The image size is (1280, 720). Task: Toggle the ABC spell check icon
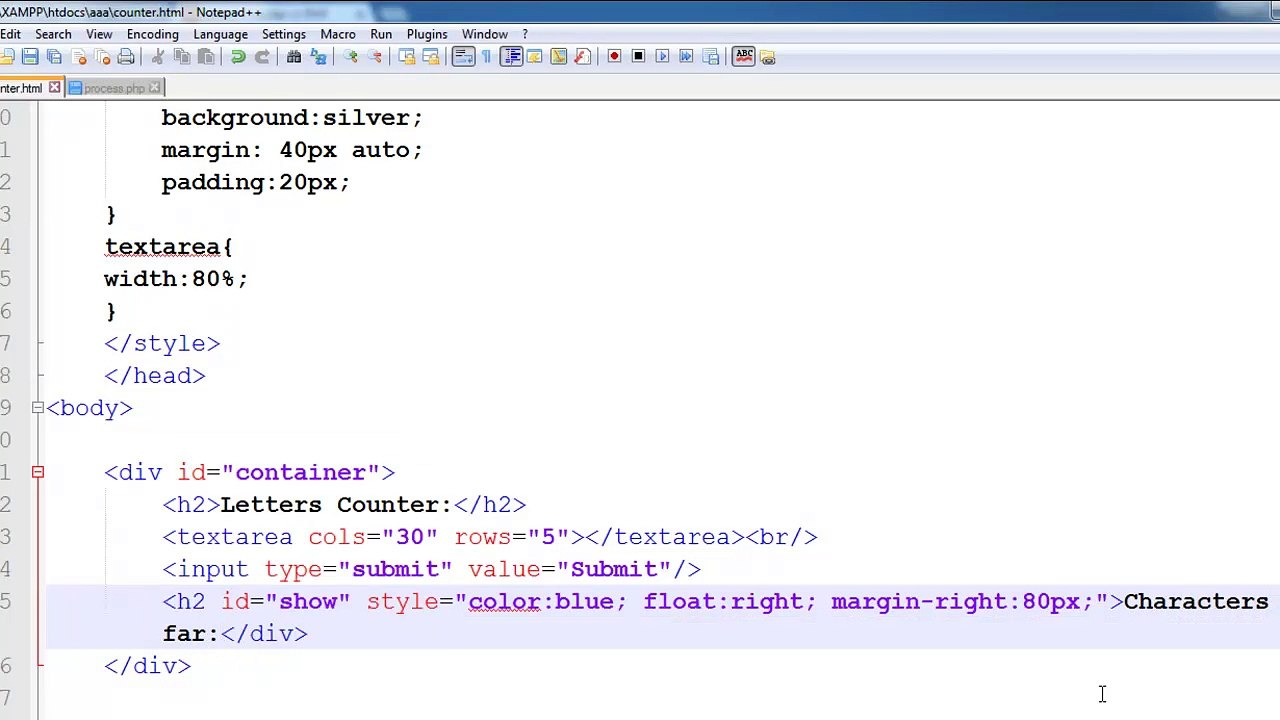coord(744,57)
